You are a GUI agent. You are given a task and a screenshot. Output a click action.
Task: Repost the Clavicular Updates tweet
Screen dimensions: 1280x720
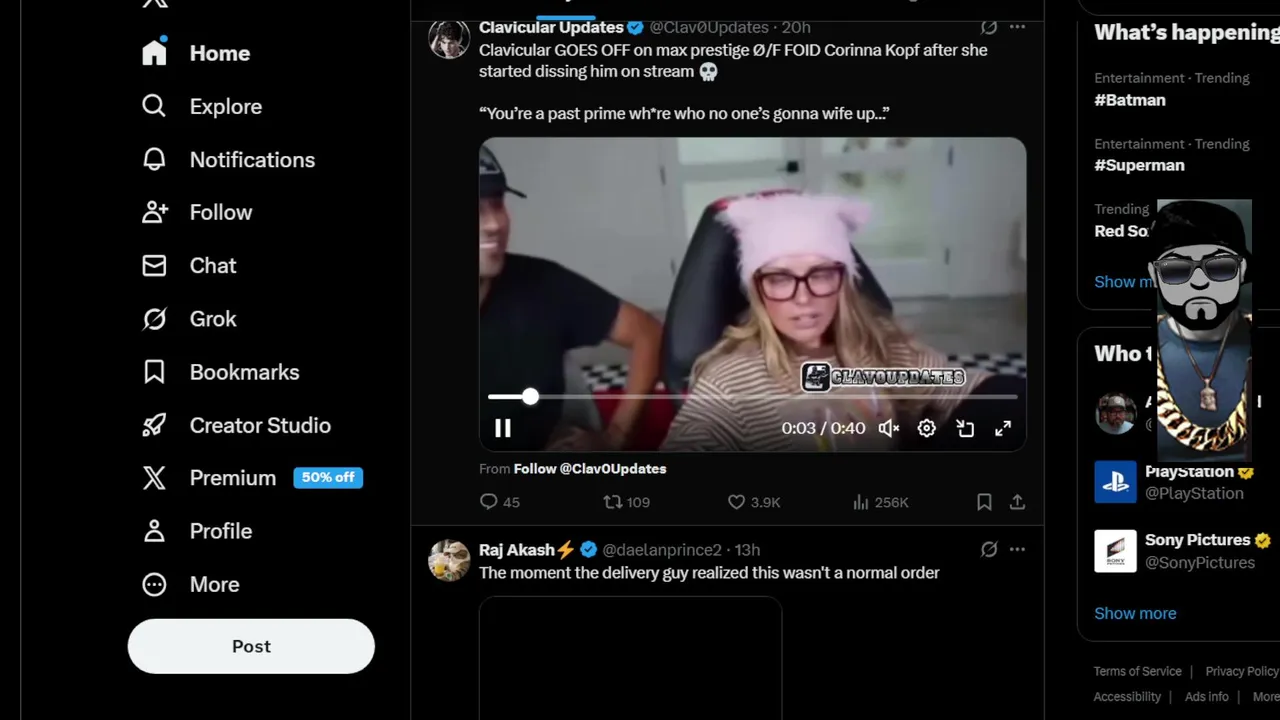click(x=626, y=502)
